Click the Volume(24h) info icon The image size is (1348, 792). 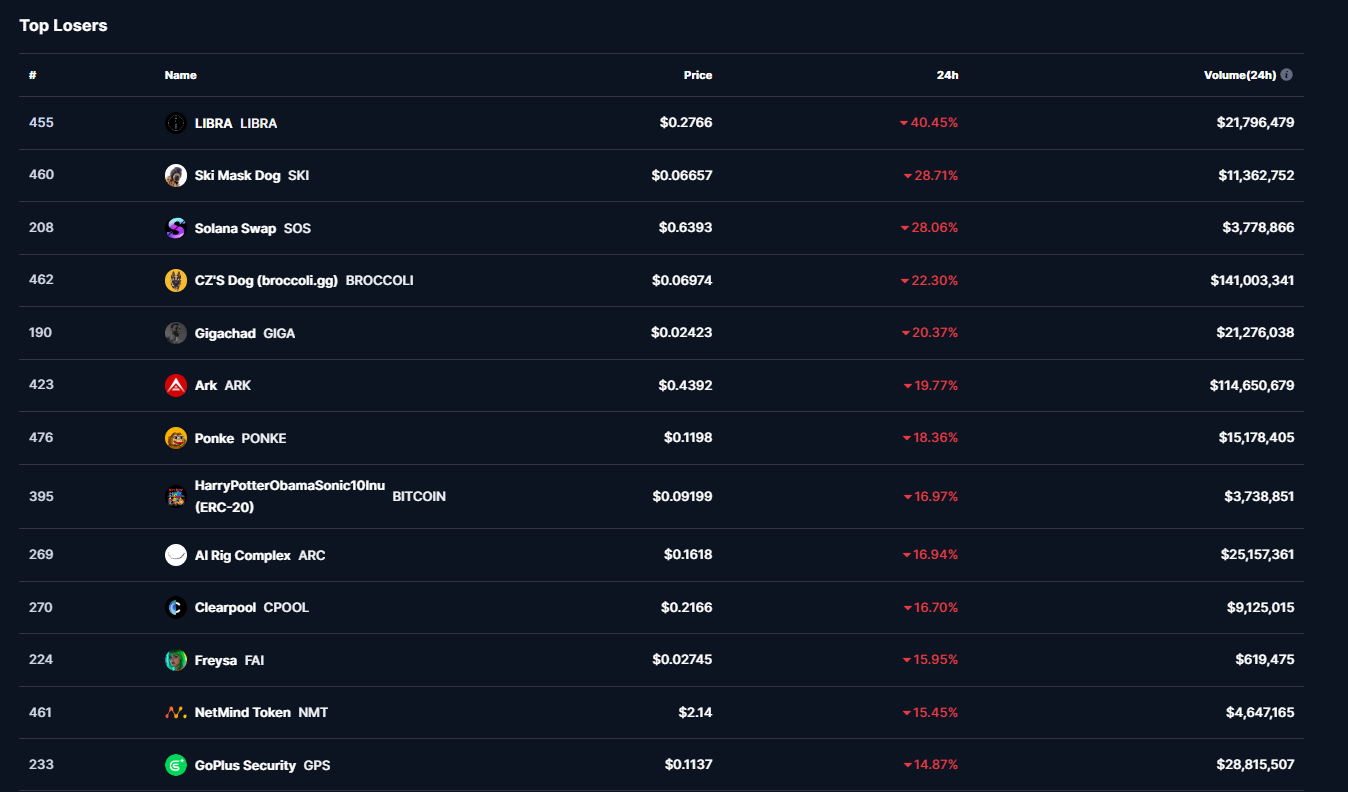[1286, 75]
